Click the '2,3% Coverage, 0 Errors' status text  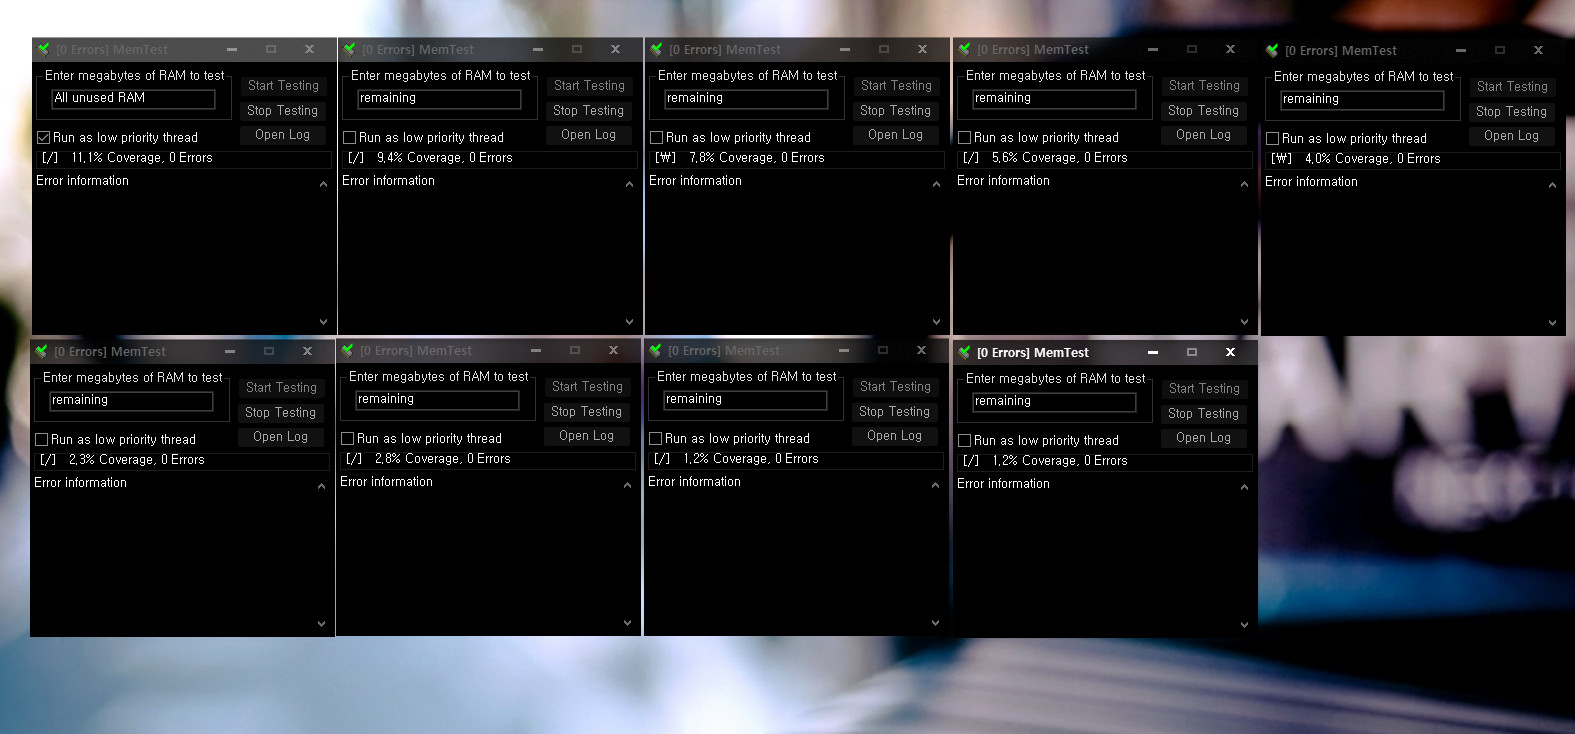[137, 460]
